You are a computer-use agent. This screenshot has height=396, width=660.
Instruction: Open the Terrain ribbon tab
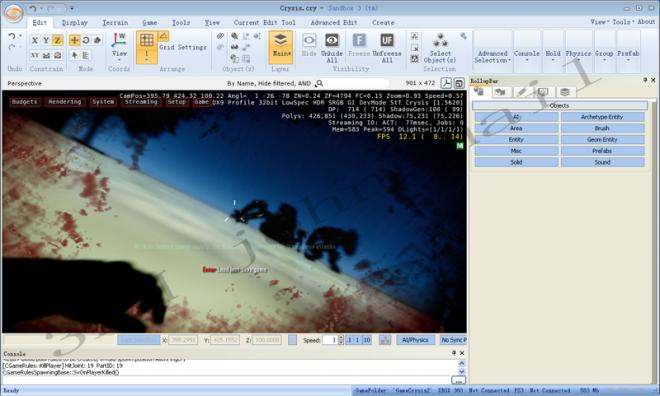(x=115, y=23)
